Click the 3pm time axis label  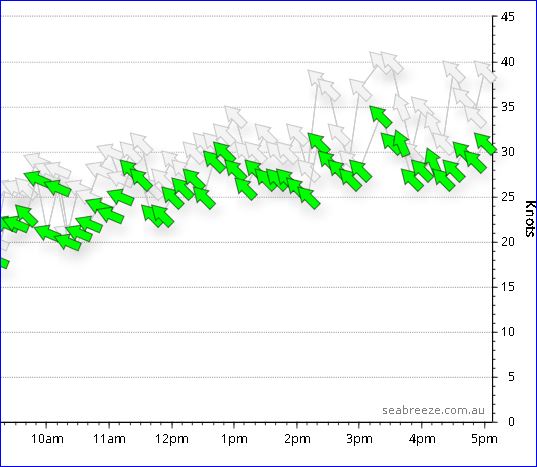359,439
